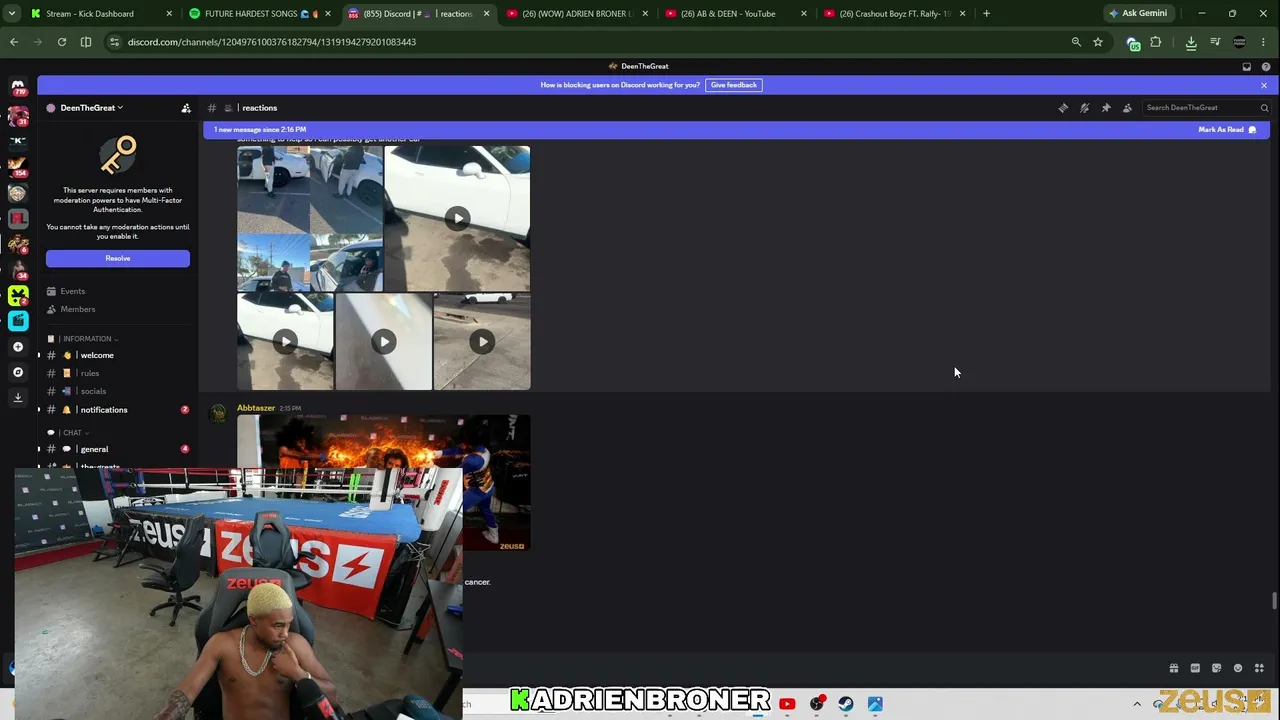Open a new browser tab
The width and height of the screenshot is (1280, 720).
point(986,14)
